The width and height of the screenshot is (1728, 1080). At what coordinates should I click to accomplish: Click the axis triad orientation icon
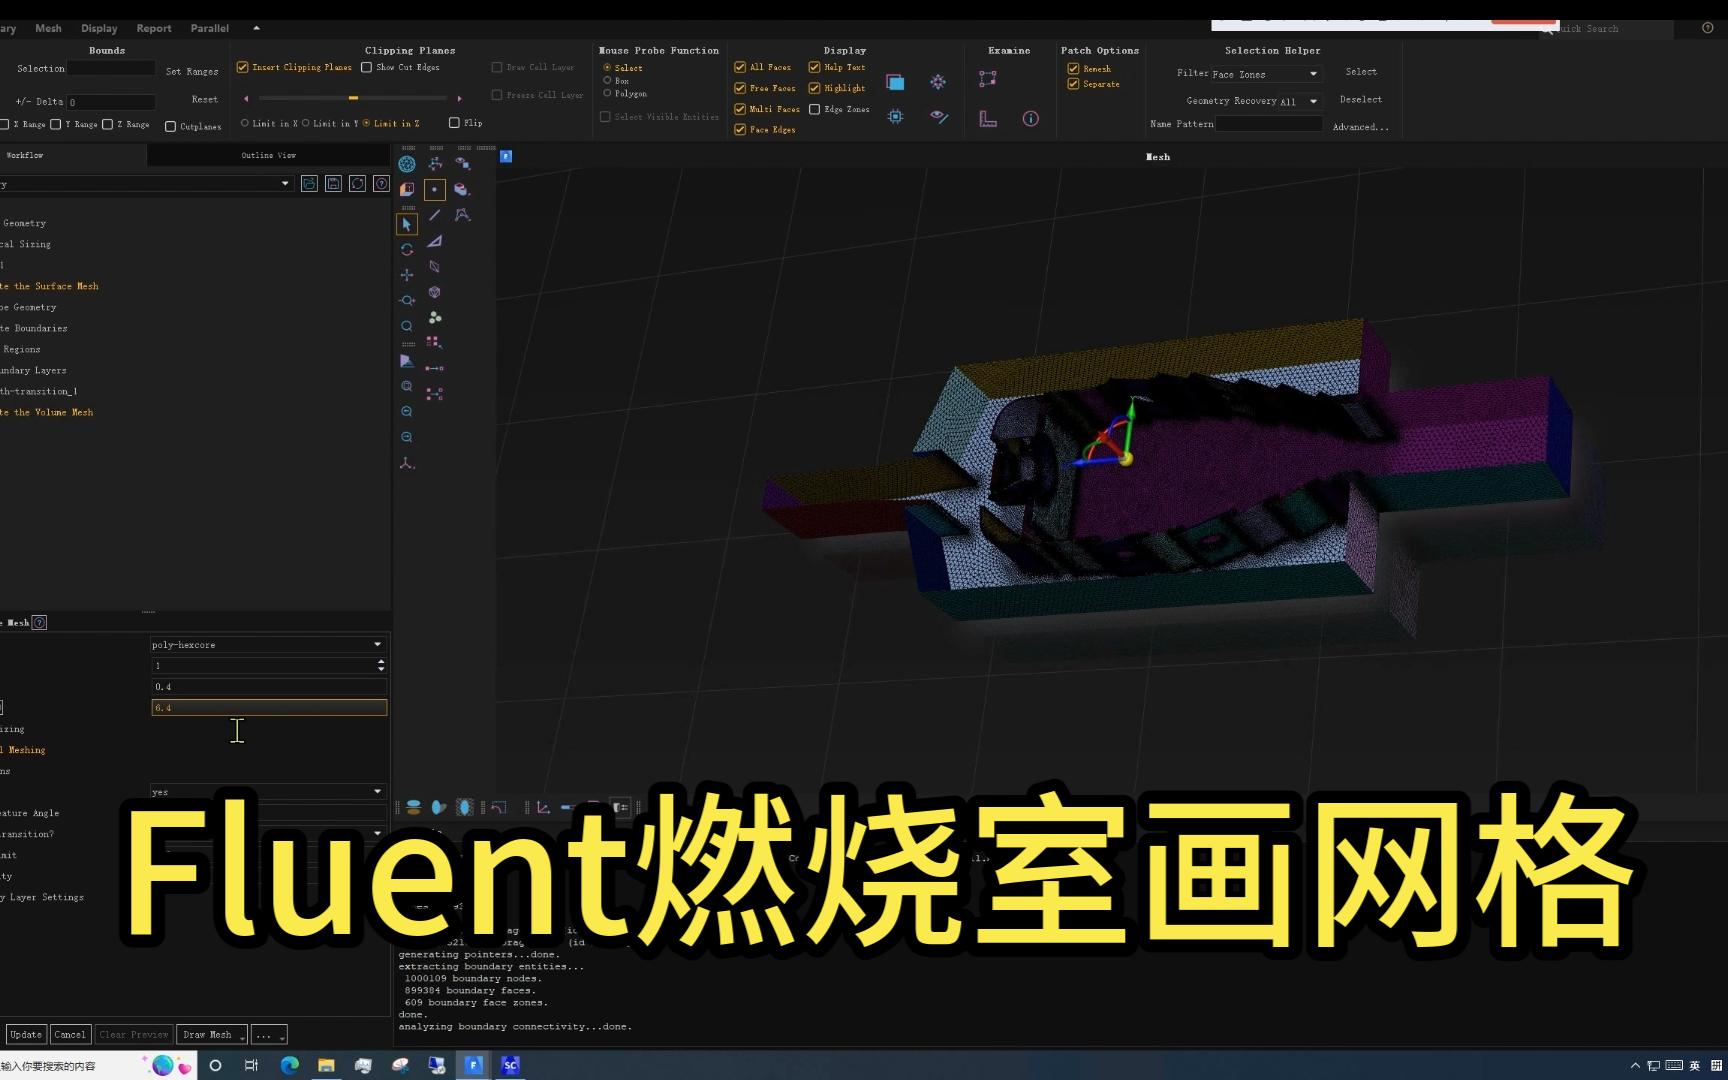click(x=407, y=463)
